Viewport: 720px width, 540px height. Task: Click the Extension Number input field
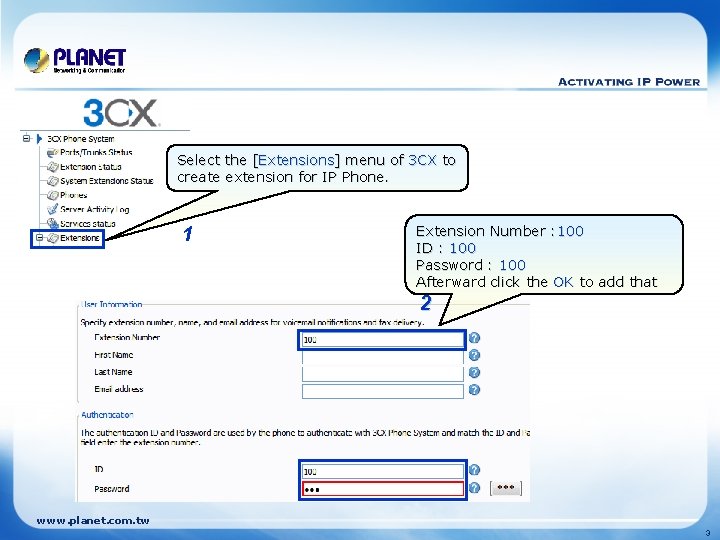[382, 340]
